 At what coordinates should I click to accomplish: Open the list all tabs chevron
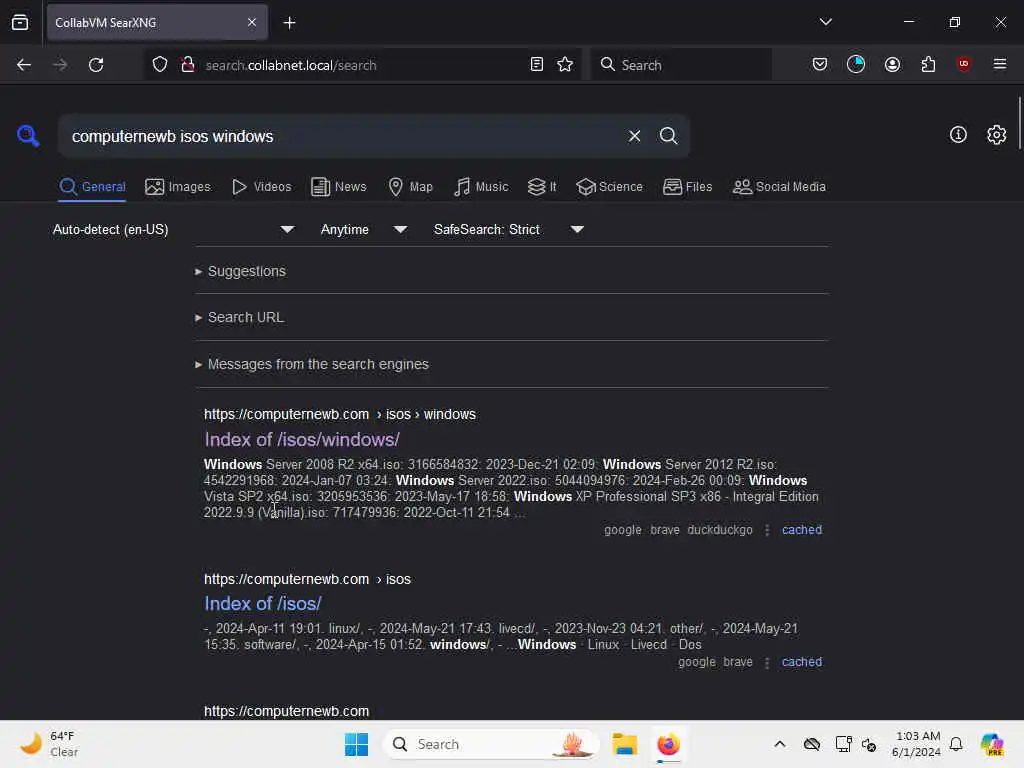pos(826,22)
